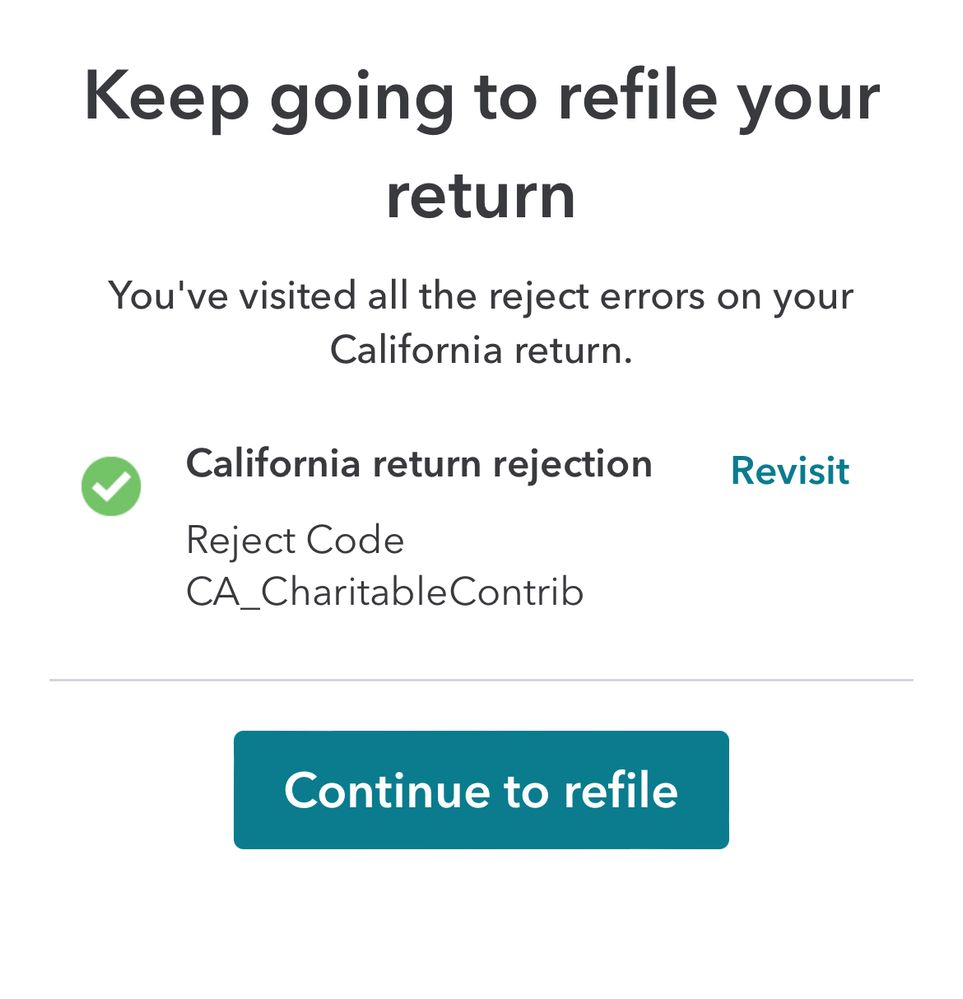Tap the completed status check circle
This screenshot has height=999, width=963.
111,486
